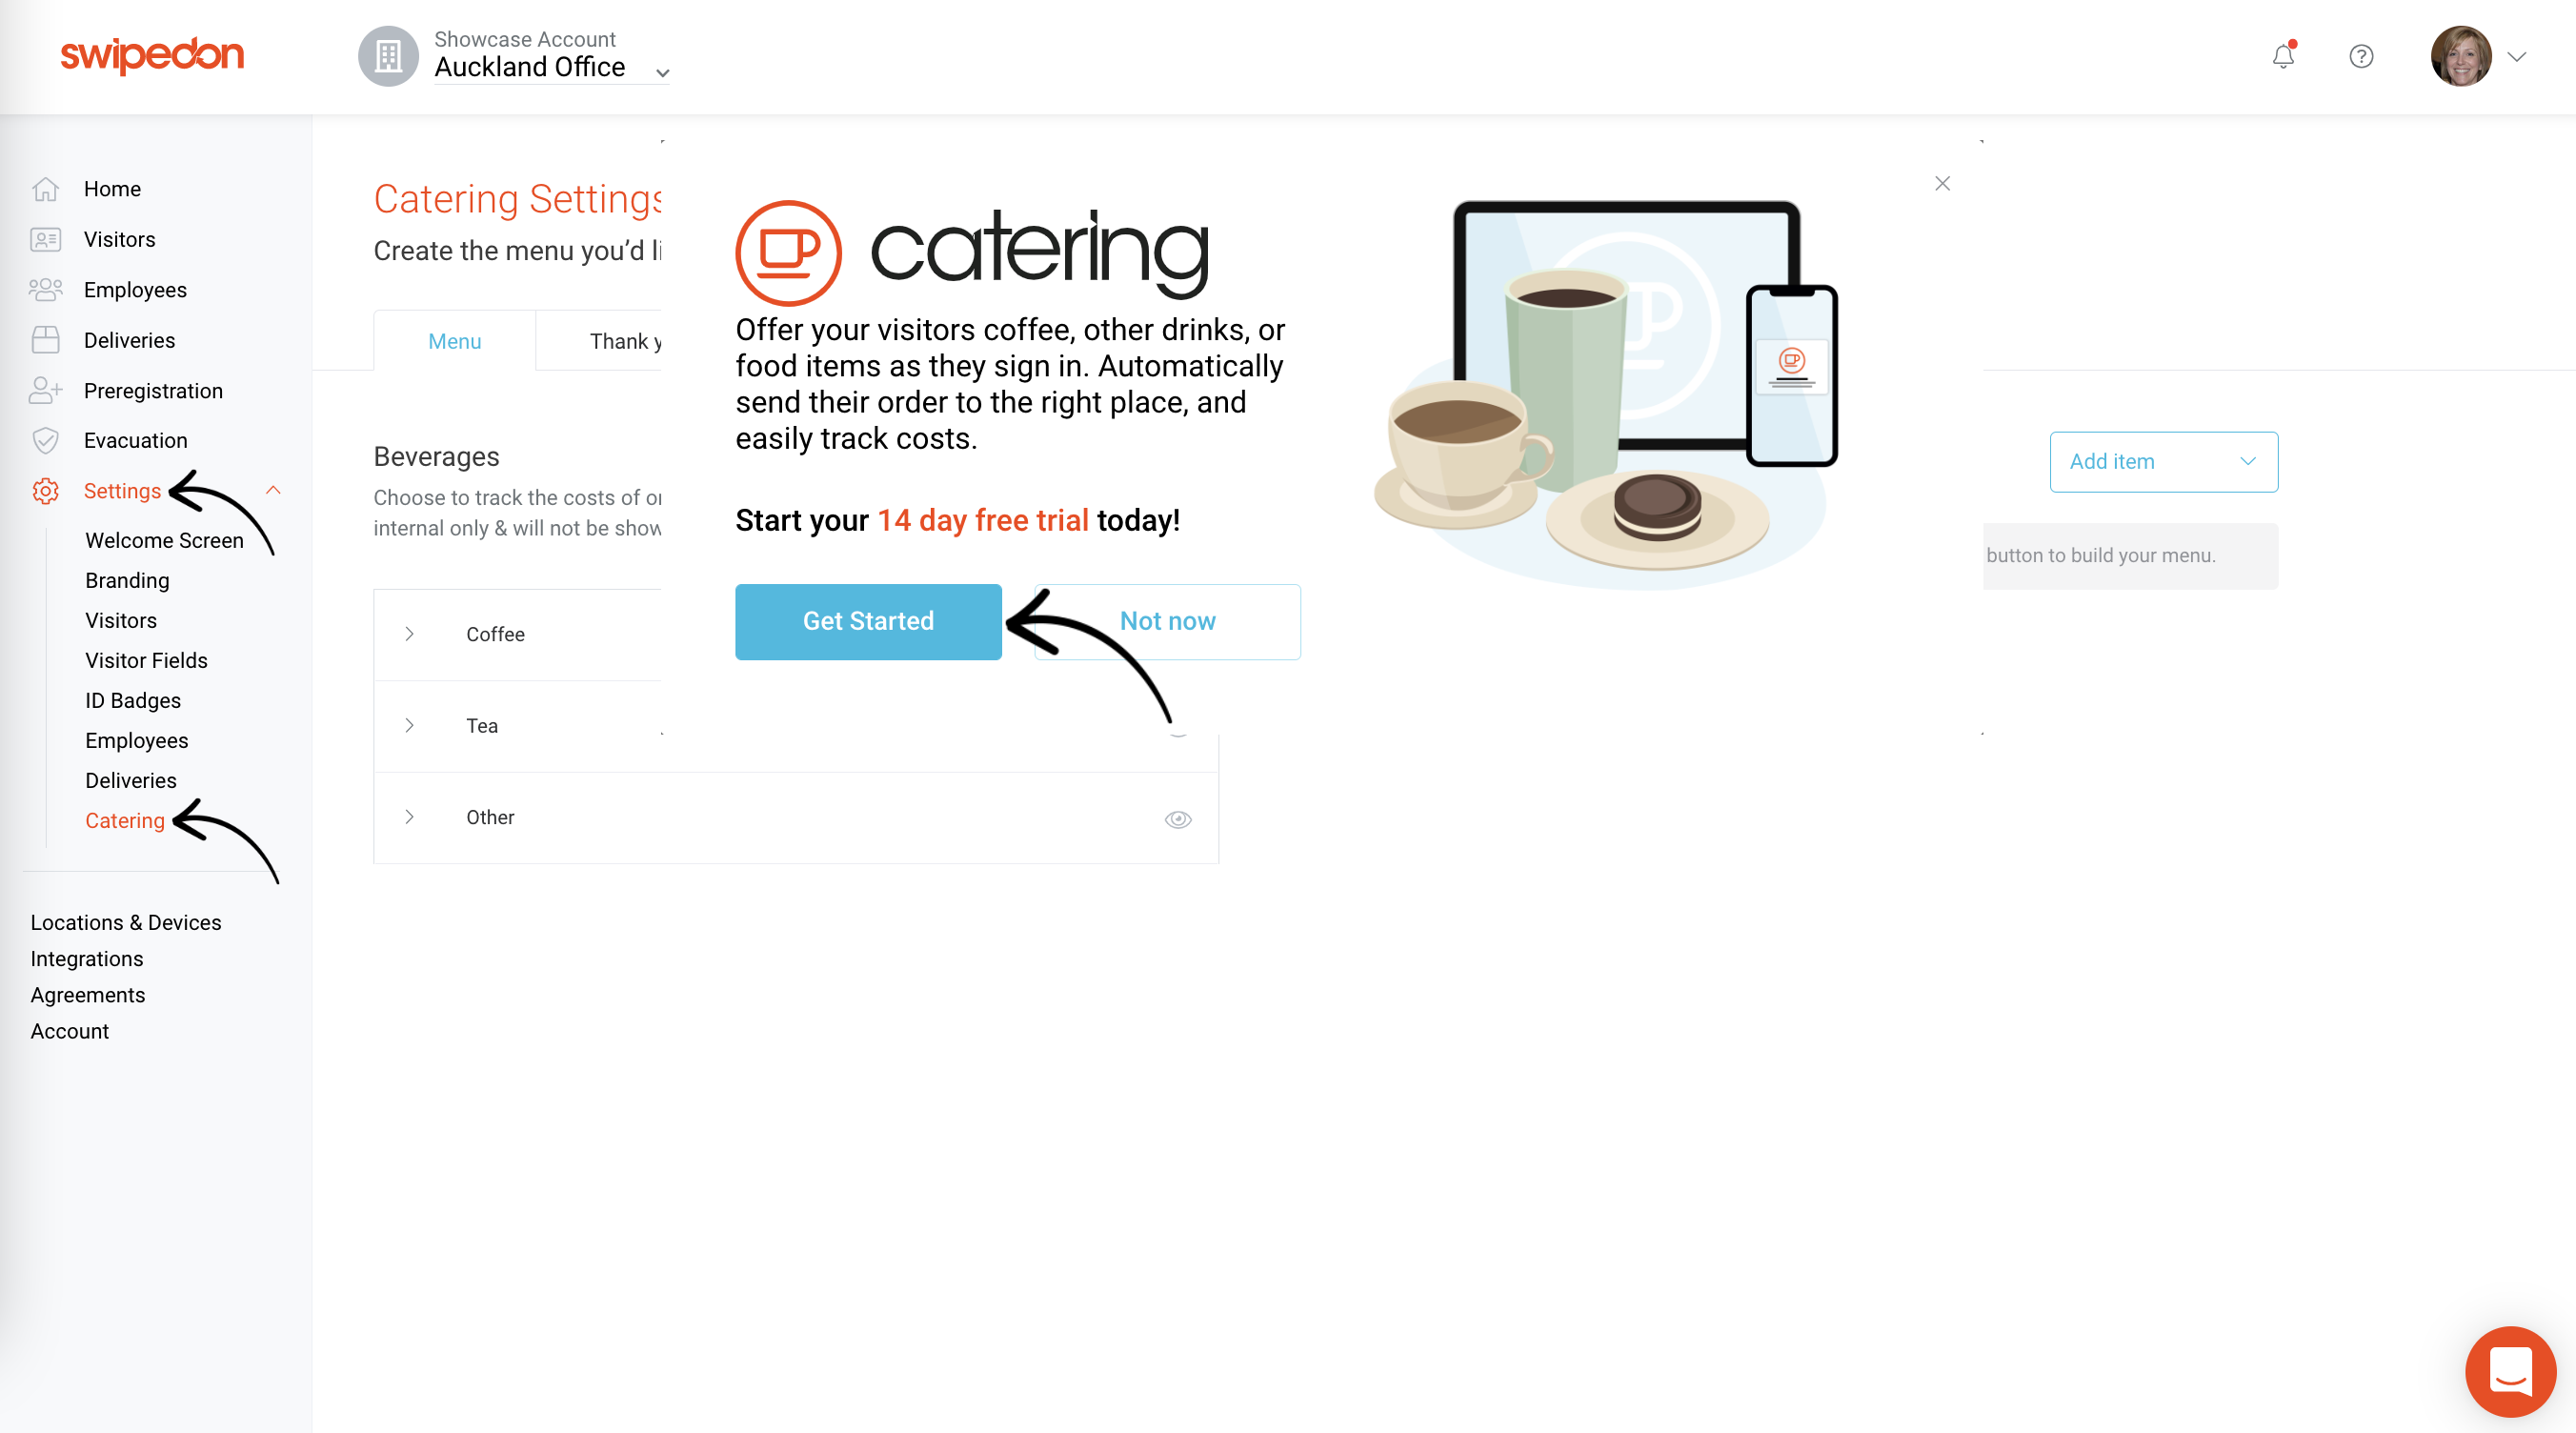This screenshot has height=1433, width=2576.
Task: Click the chat support bubble icon
Action: coord(2510,1371)
